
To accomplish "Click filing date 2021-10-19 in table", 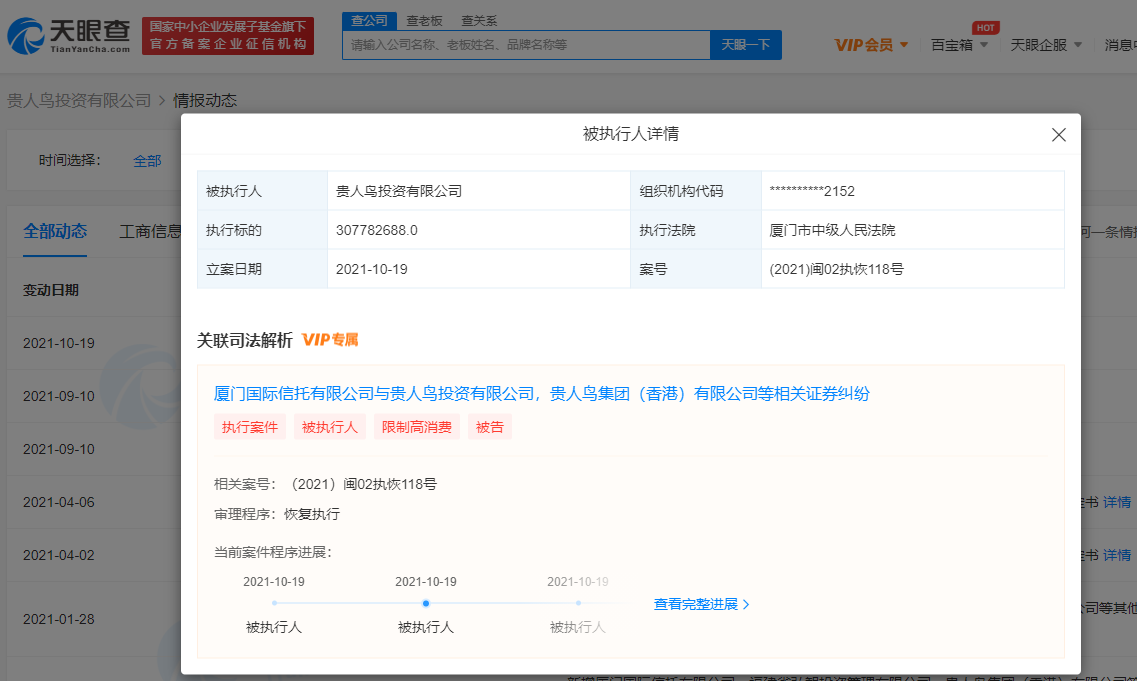I will pos(371,270).
